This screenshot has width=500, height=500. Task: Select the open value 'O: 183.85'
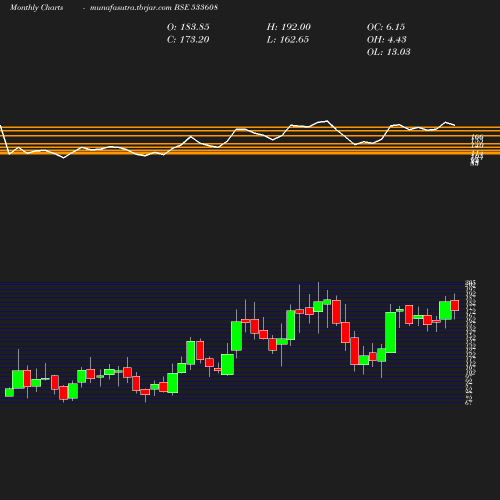pyautogui.click(x=188, y=27)
